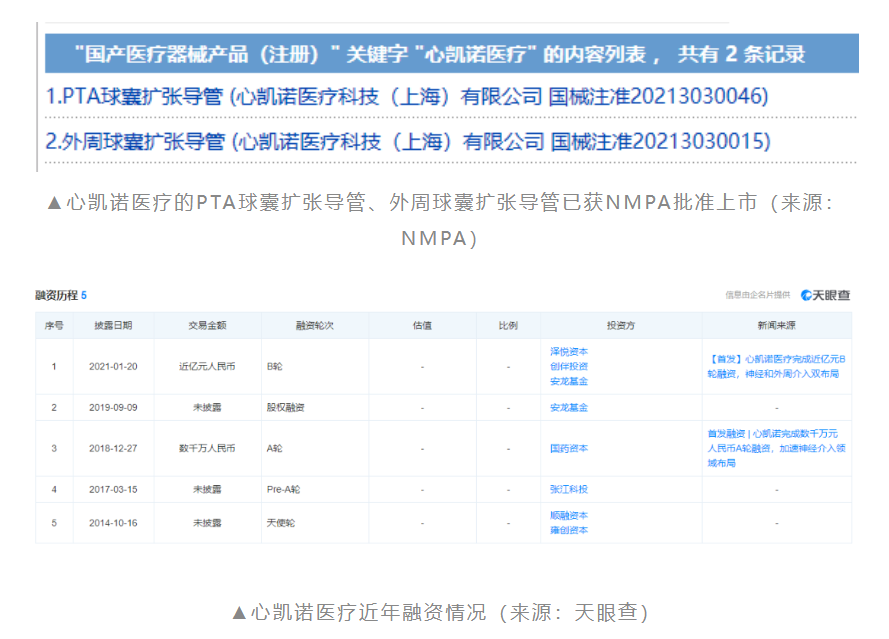Click the 融资历程 section heading
The height and width of the screenshot is (639, 889).
(56, 295)
